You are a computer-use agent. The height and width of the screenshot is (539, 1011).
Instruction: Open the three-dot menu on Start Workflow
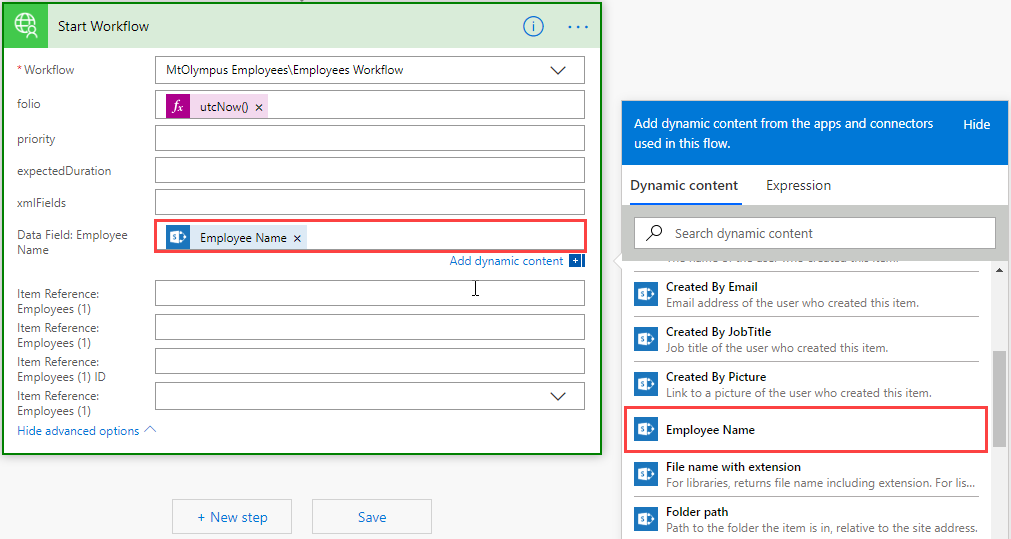click(578, 27)
